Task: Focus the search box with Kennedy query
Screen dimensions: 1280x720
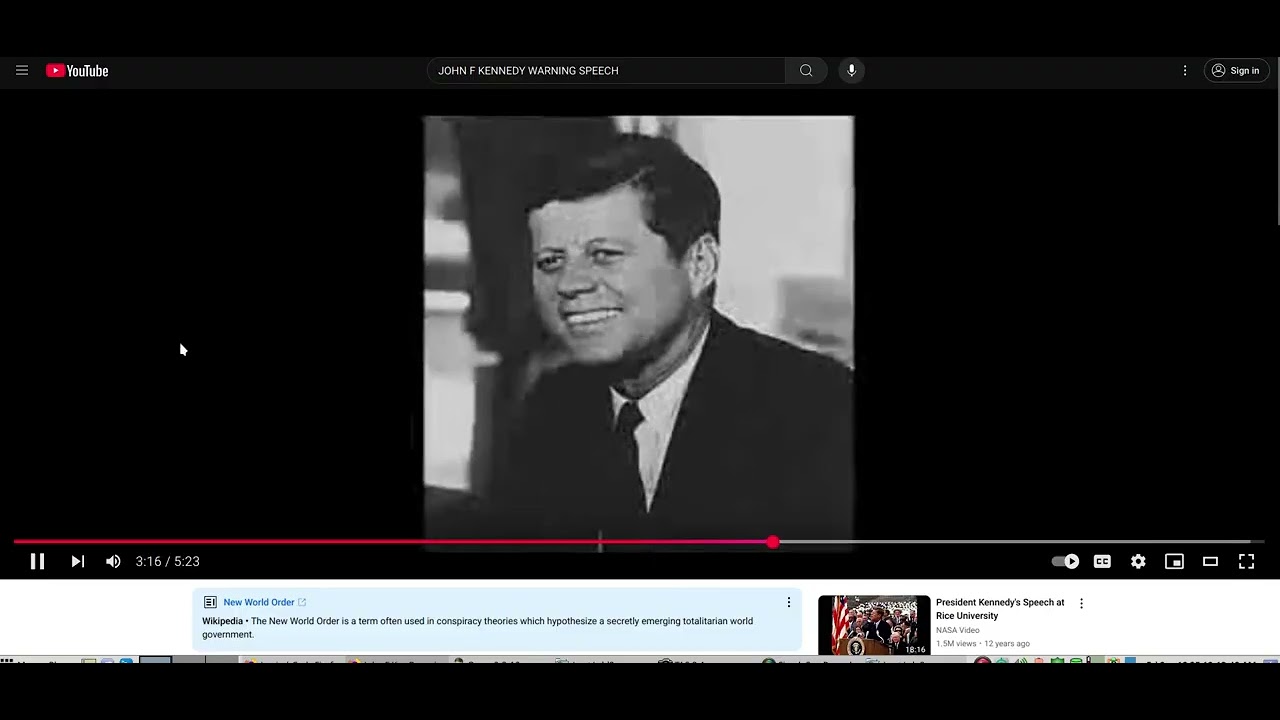Action: (x=606, y=70)
